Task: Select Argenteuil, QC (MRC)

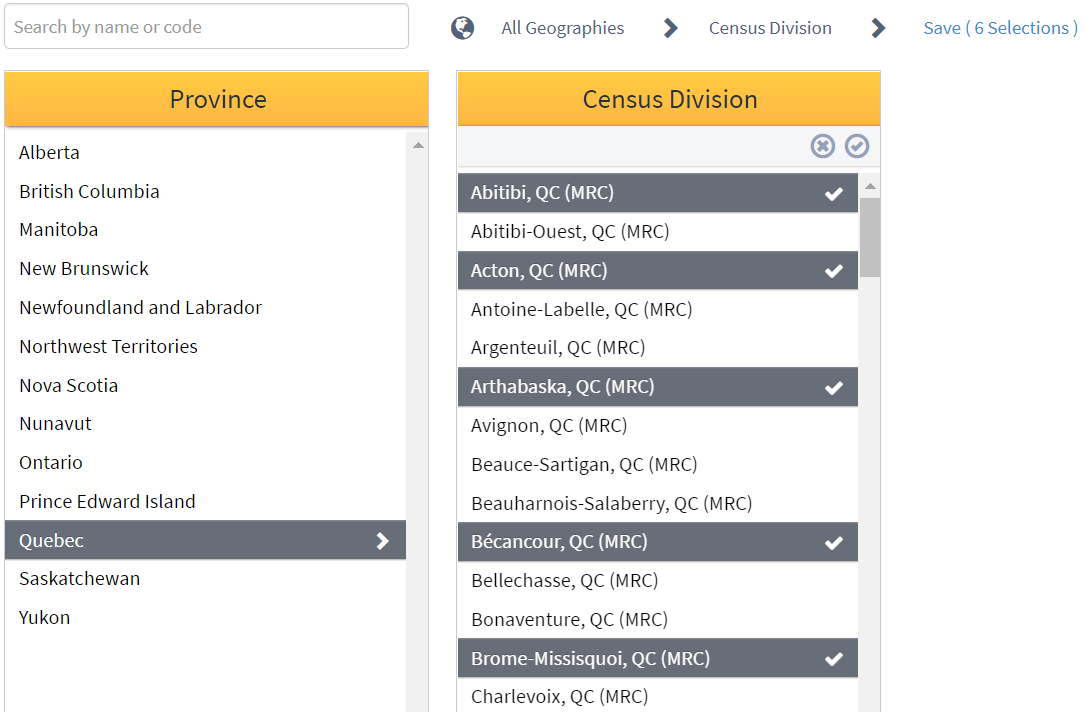Action: click(658, 348)
